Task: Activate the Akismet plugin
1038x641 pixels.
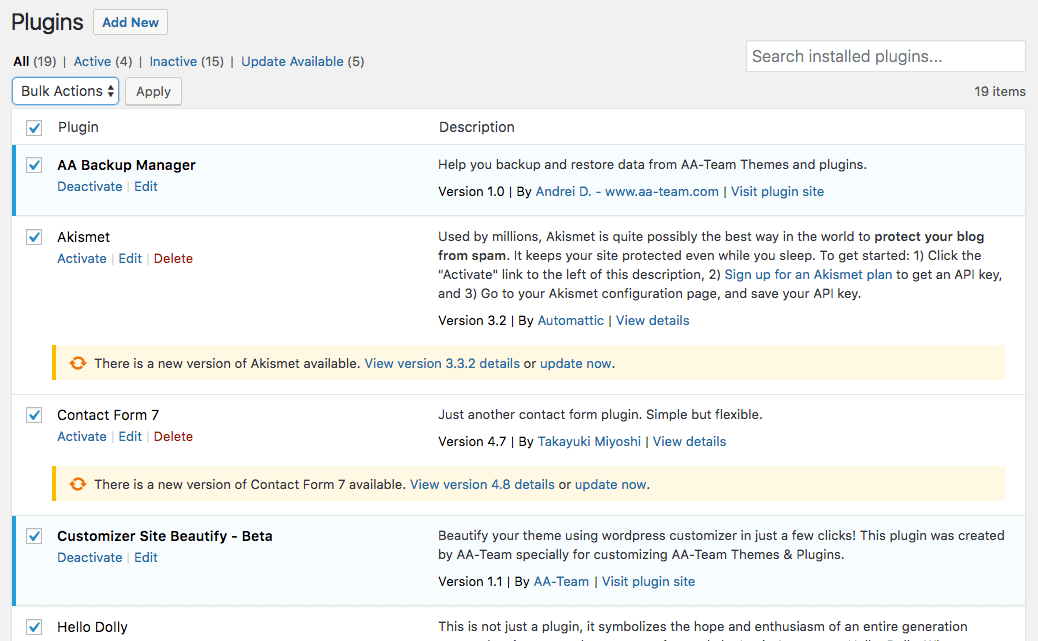Action: [81, 259]
